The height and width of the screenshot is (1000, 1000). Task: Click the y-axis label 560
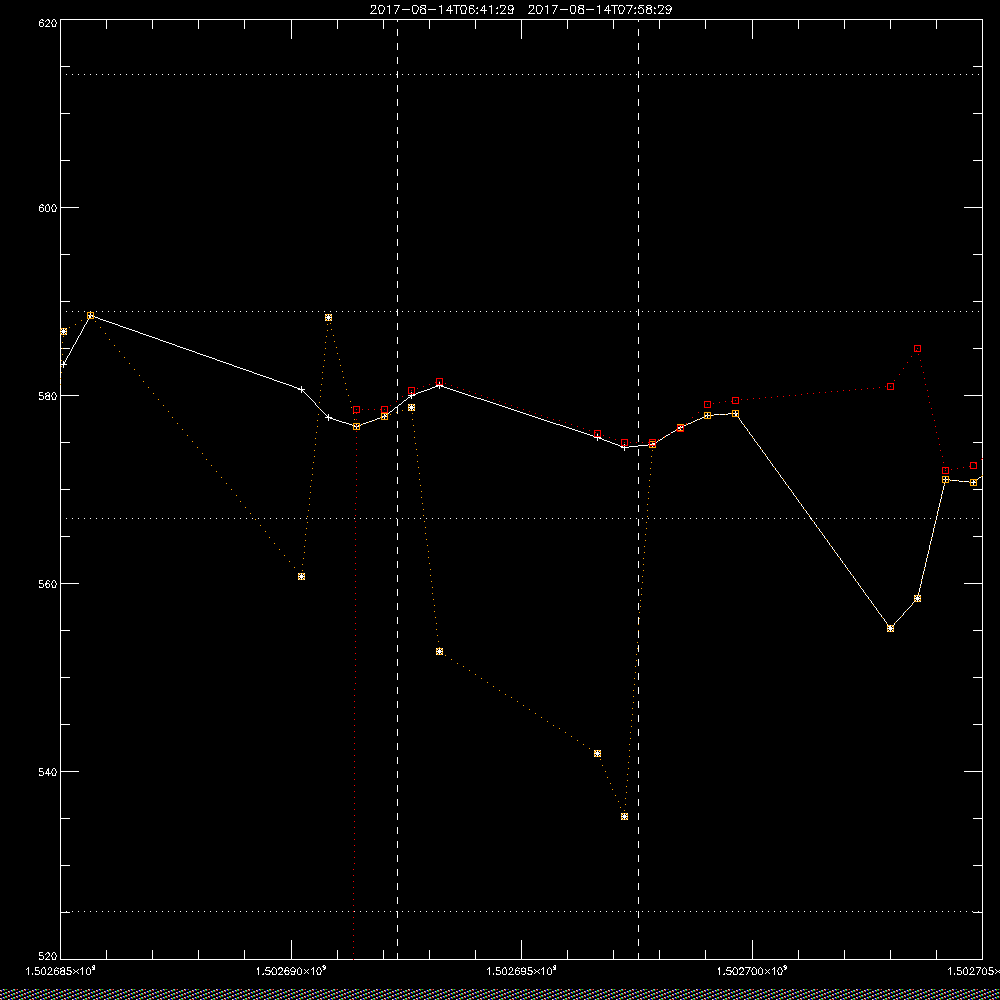(49, 584)
